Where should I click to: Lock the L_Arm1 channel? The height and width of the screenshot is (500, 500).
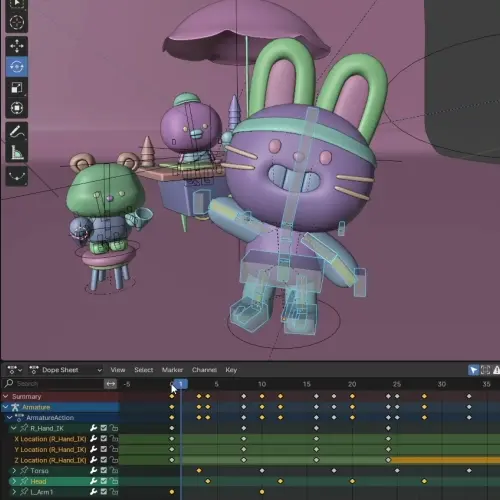pos(114,492)
